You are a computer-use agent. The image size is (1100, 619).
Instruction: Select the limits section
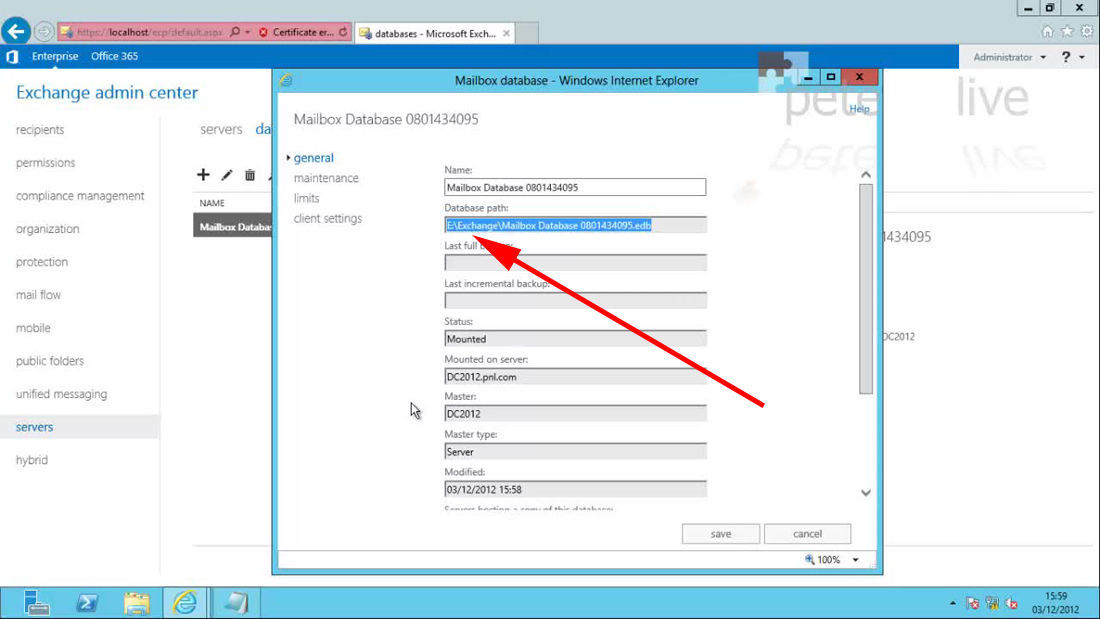pos(307,199)
